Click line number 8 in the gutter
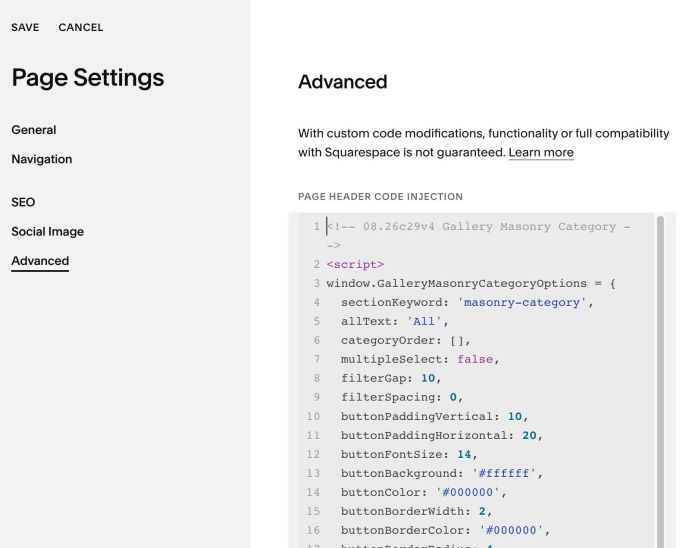Viewport: 700px width, 548px height. [317, 379]
